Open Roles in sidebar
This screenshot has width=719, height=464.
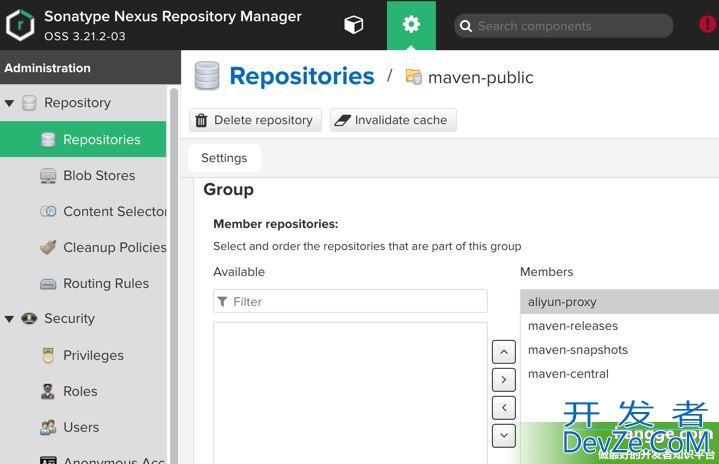[x=80, y=391]
